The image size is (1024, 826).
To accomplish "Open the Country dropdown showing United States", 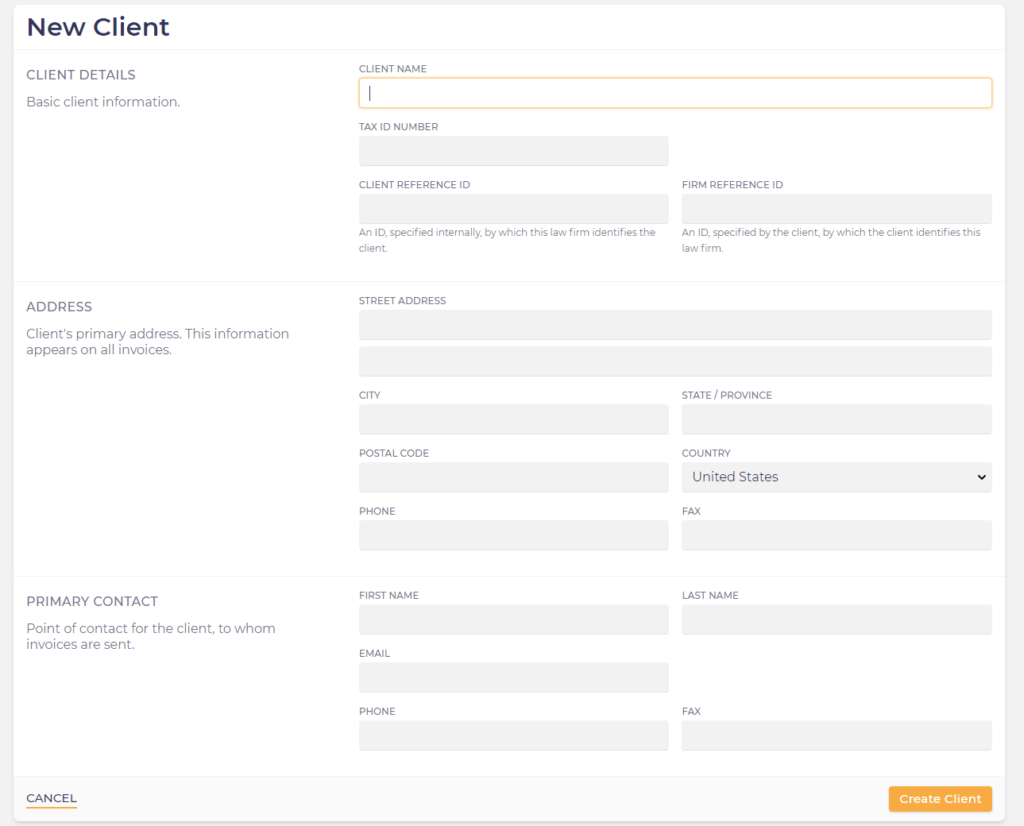I will point(837,477).
